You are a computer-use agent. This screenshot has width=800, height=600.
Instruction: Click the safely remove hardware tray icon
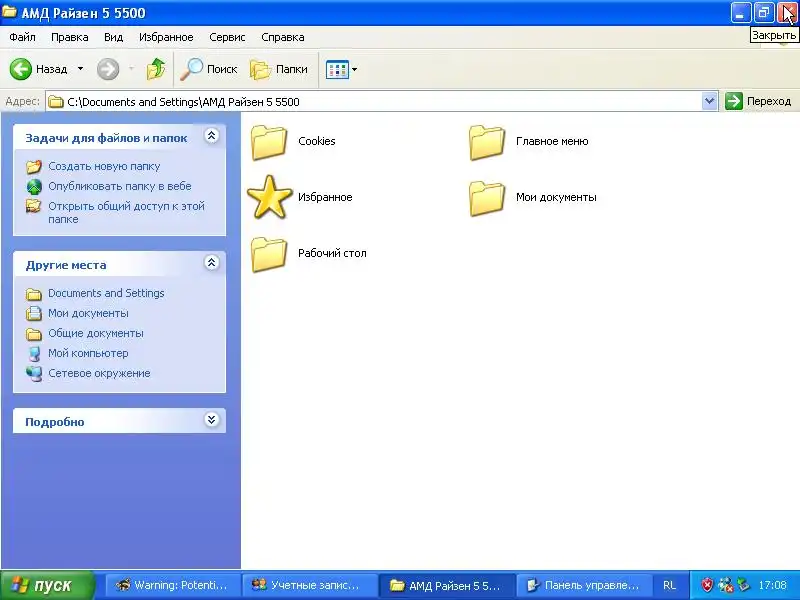point(743,585)
